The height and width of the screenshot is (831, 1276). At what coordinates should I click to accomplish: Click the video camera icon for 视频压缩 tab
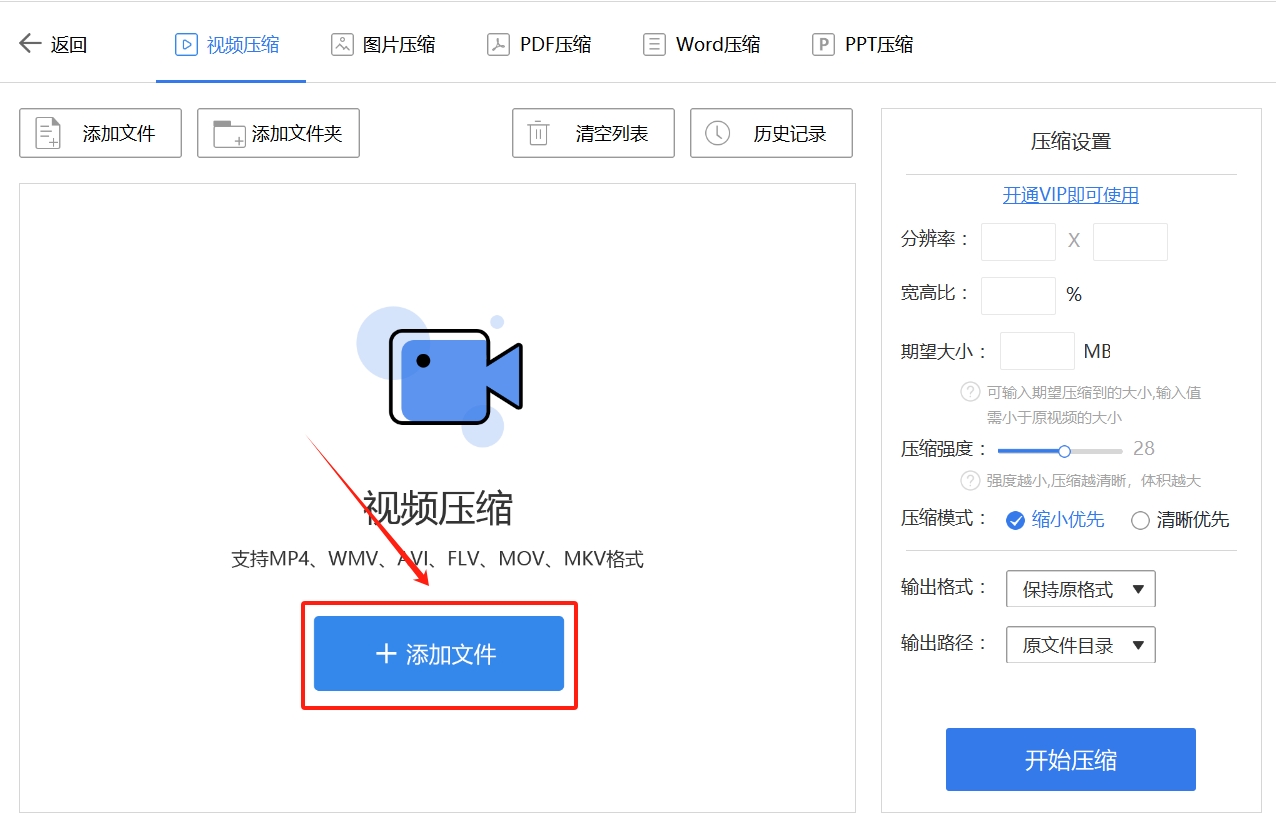[x=184, y=43]
